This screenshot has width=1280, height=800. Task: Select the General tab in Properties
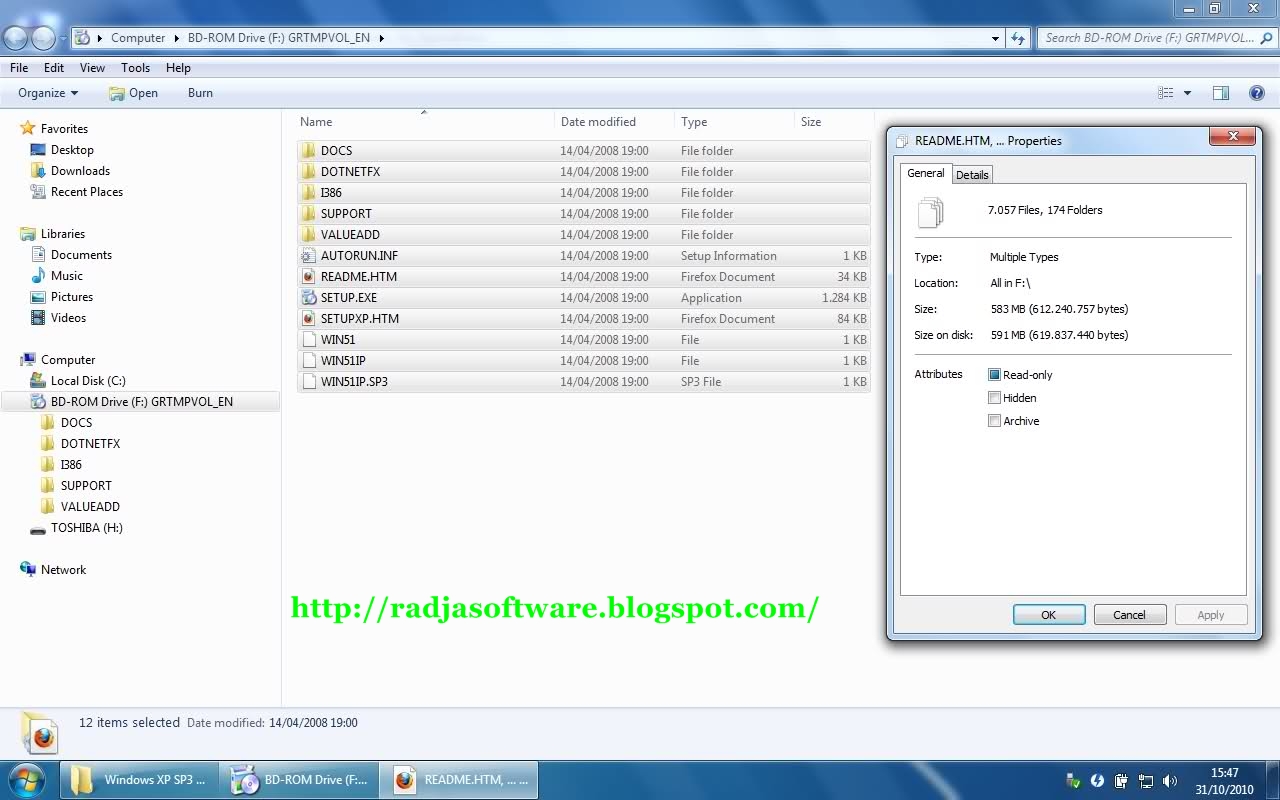click(x=925, y=173)
